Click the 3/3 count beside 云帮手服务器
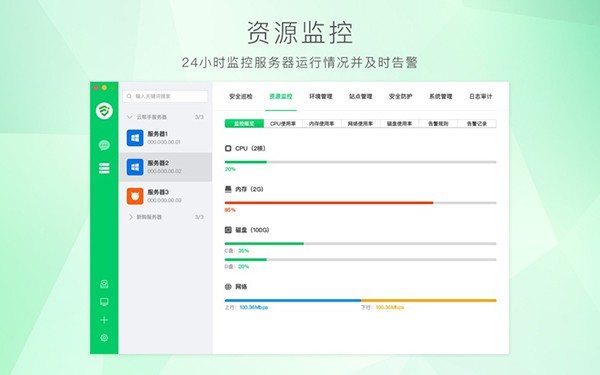Viewport: 600px width, 375px height. 199,117
